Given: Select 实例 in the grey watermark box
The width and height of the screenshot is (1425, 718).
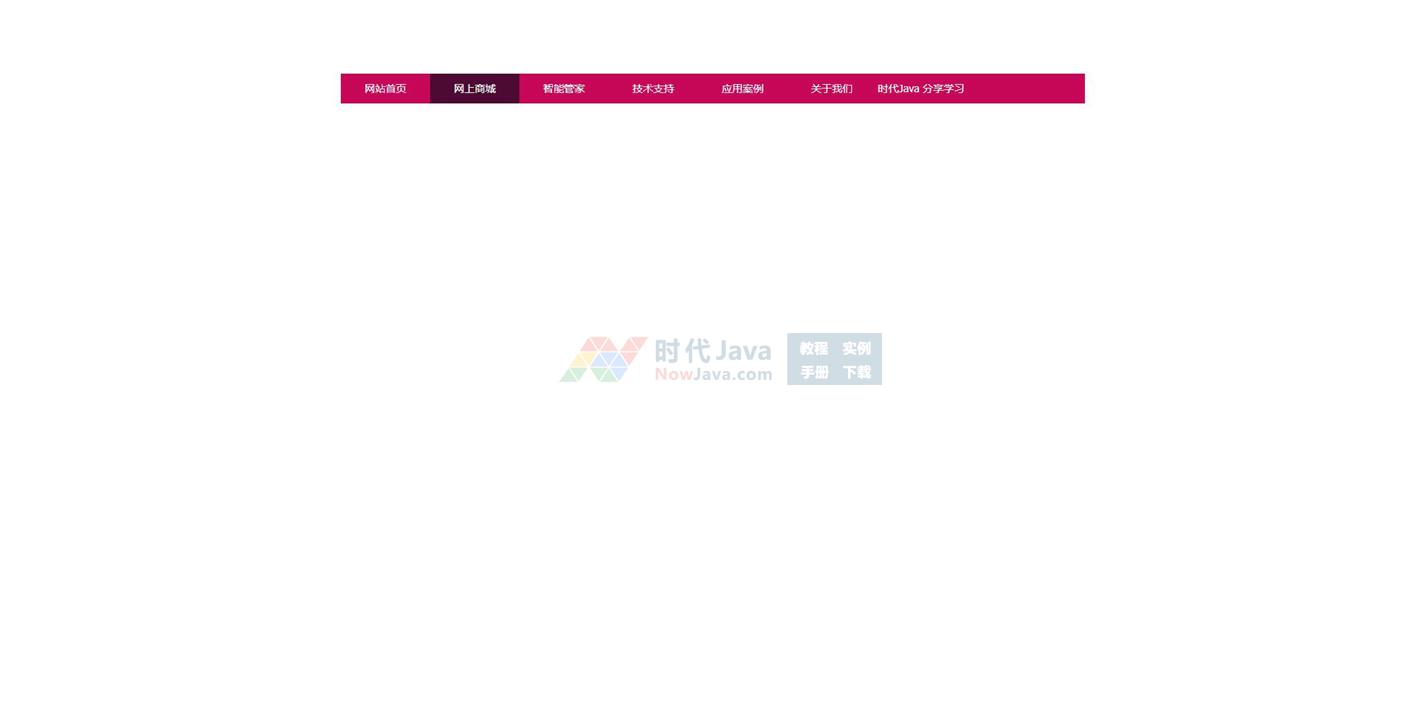Looking at the screenshot, I should 856,349.
